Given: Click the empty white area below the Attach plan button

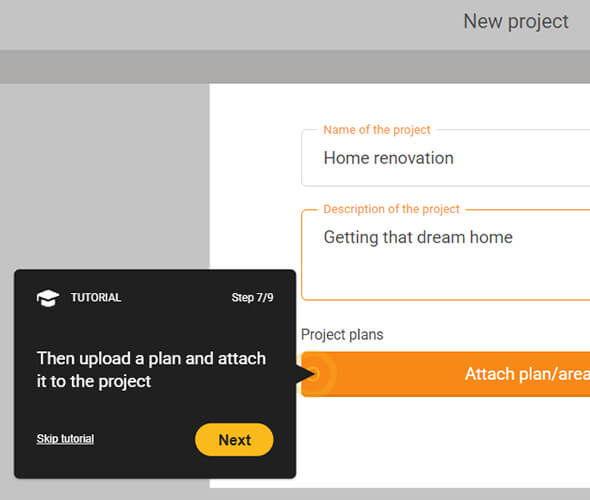Looking at the screenshot, I should [x=444, y=442].
